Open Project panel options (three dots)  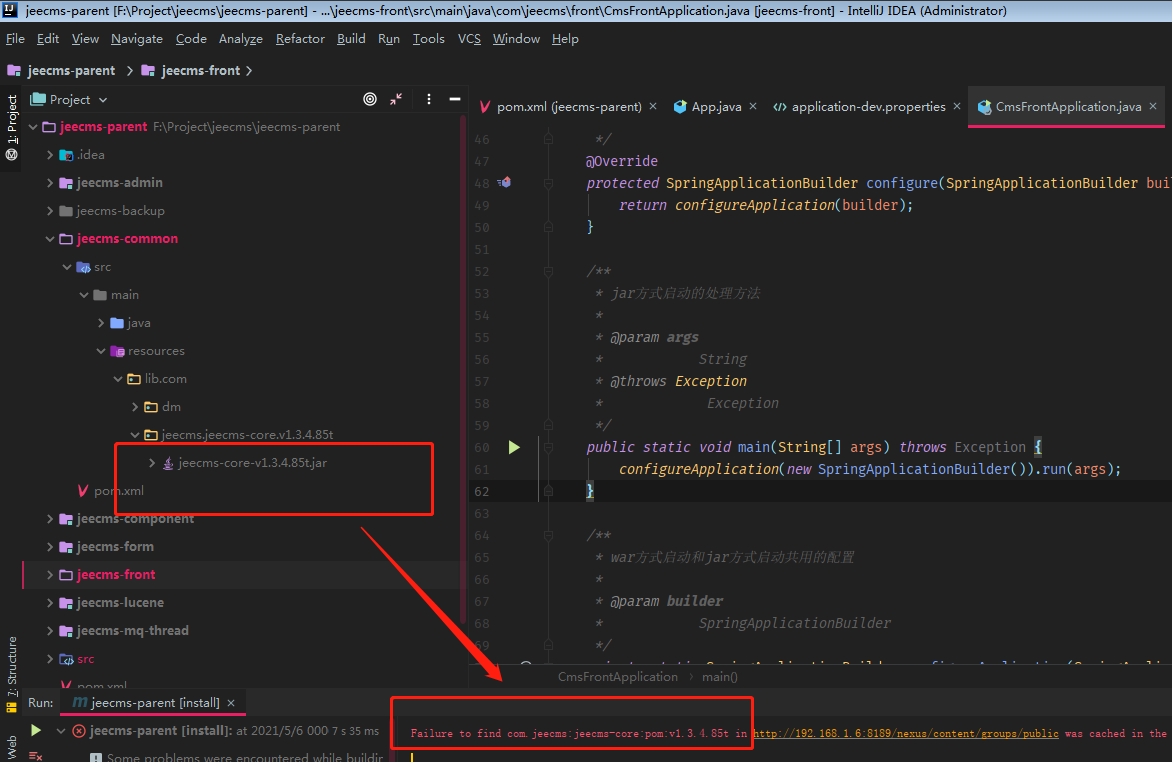[429, 99]
